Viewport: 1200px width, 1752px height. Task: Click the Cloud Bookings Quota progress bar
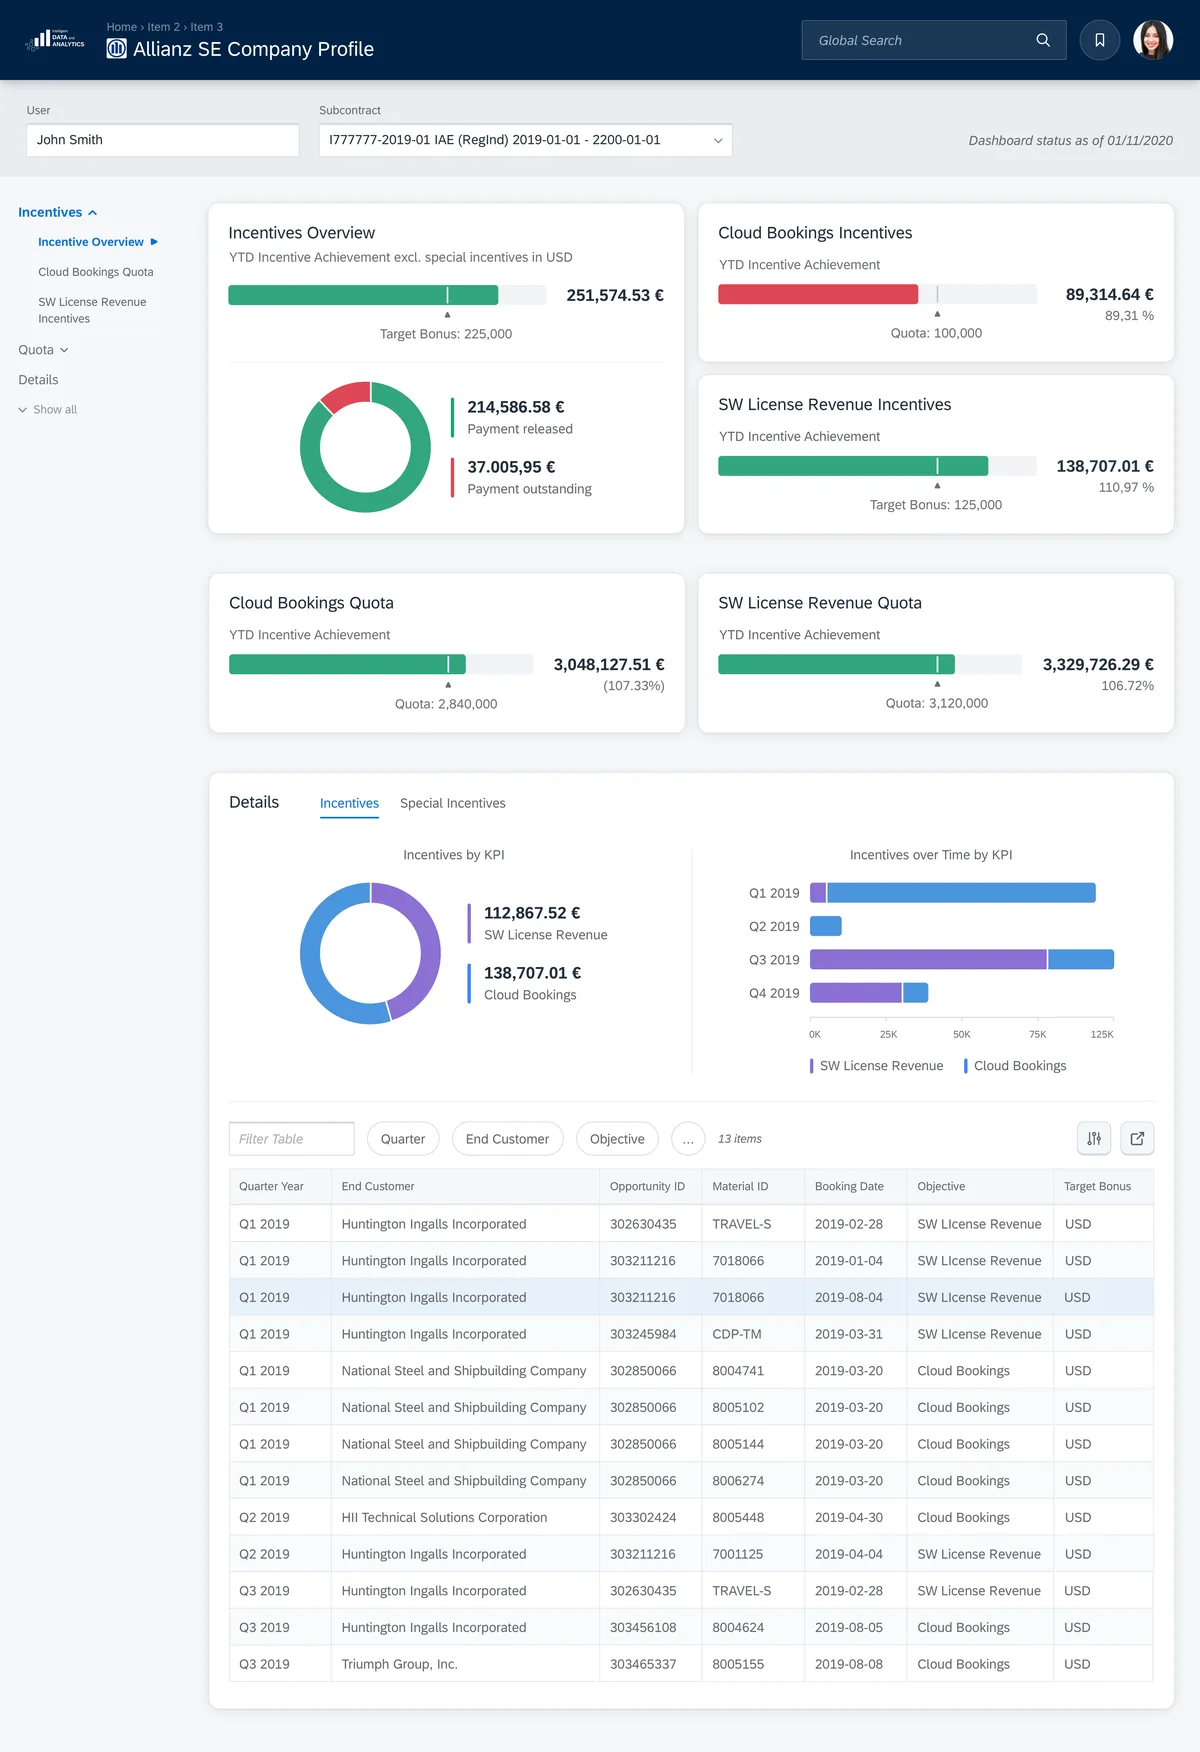pos(381,664)
